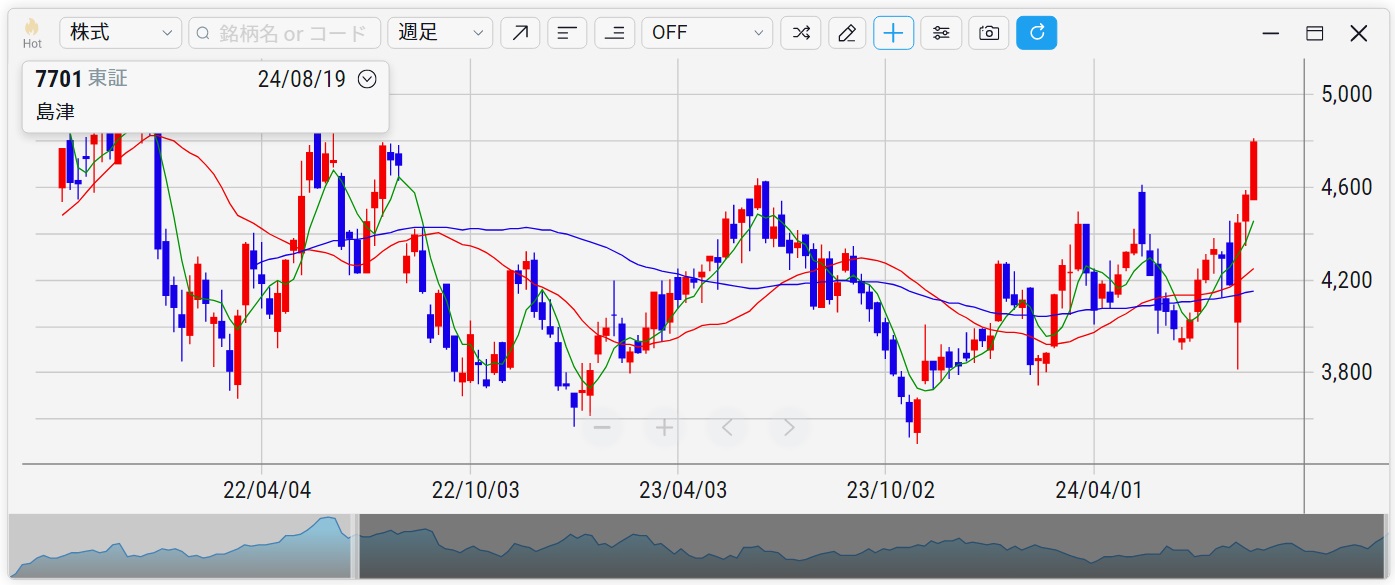This screenshot has width=1395, height=585.
Task: Click the highlighted range in overview navigator
Action: tap(180, 546)
